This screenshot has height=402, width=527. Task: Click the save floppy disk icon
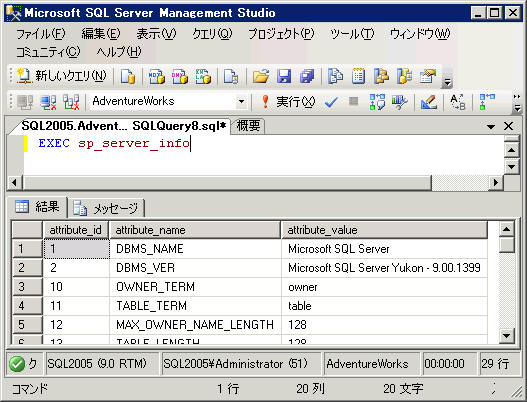[284, 76]
